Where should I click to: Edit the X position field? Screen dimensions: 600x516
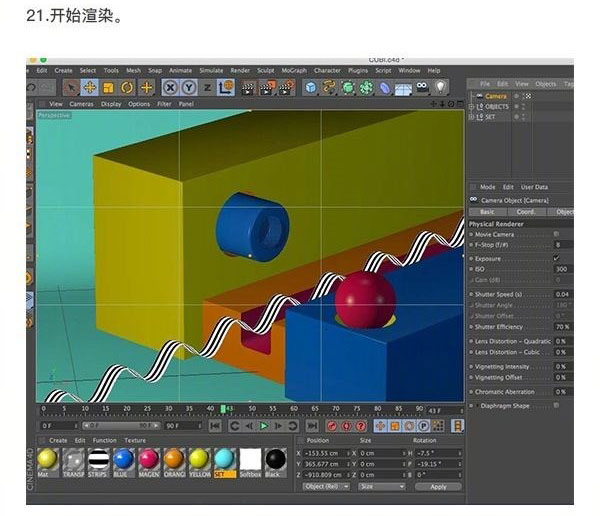(327, 453)
